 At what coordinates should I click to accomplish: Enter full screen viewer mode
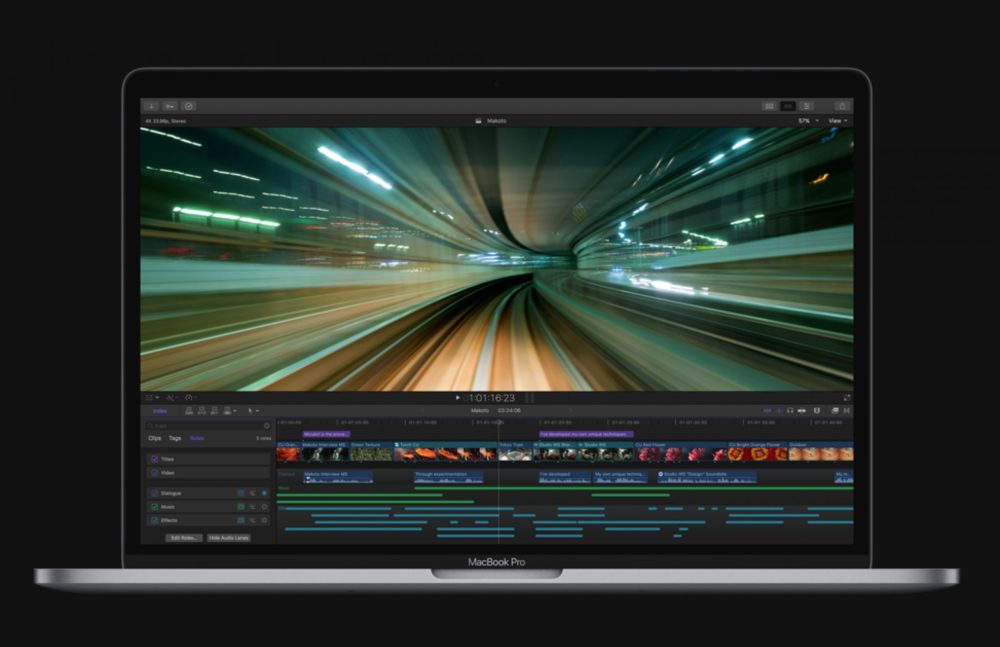pyautogui.click(x=847, y=397)
